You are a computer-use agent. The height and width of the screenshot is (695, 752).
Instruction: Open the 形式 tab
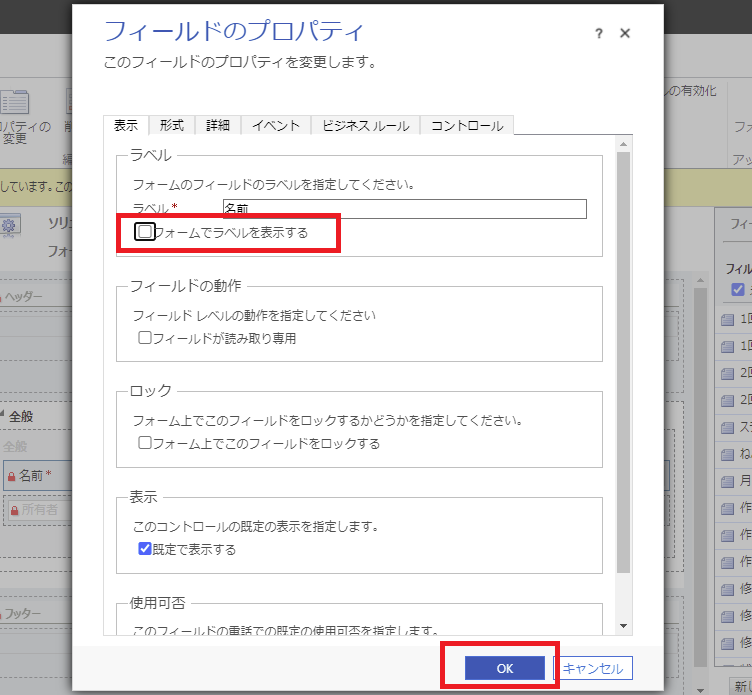172,126
